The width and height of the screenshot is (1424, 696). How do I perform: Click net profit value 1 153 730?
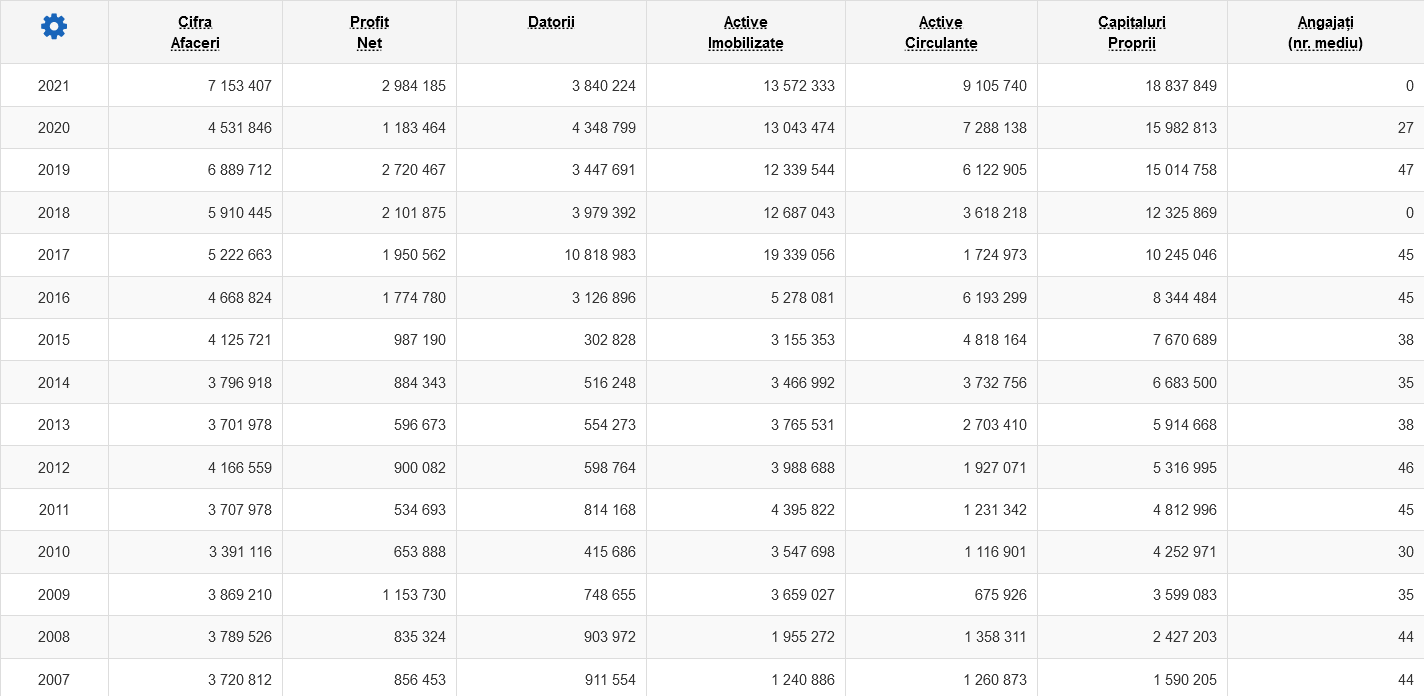pos(414,595)
